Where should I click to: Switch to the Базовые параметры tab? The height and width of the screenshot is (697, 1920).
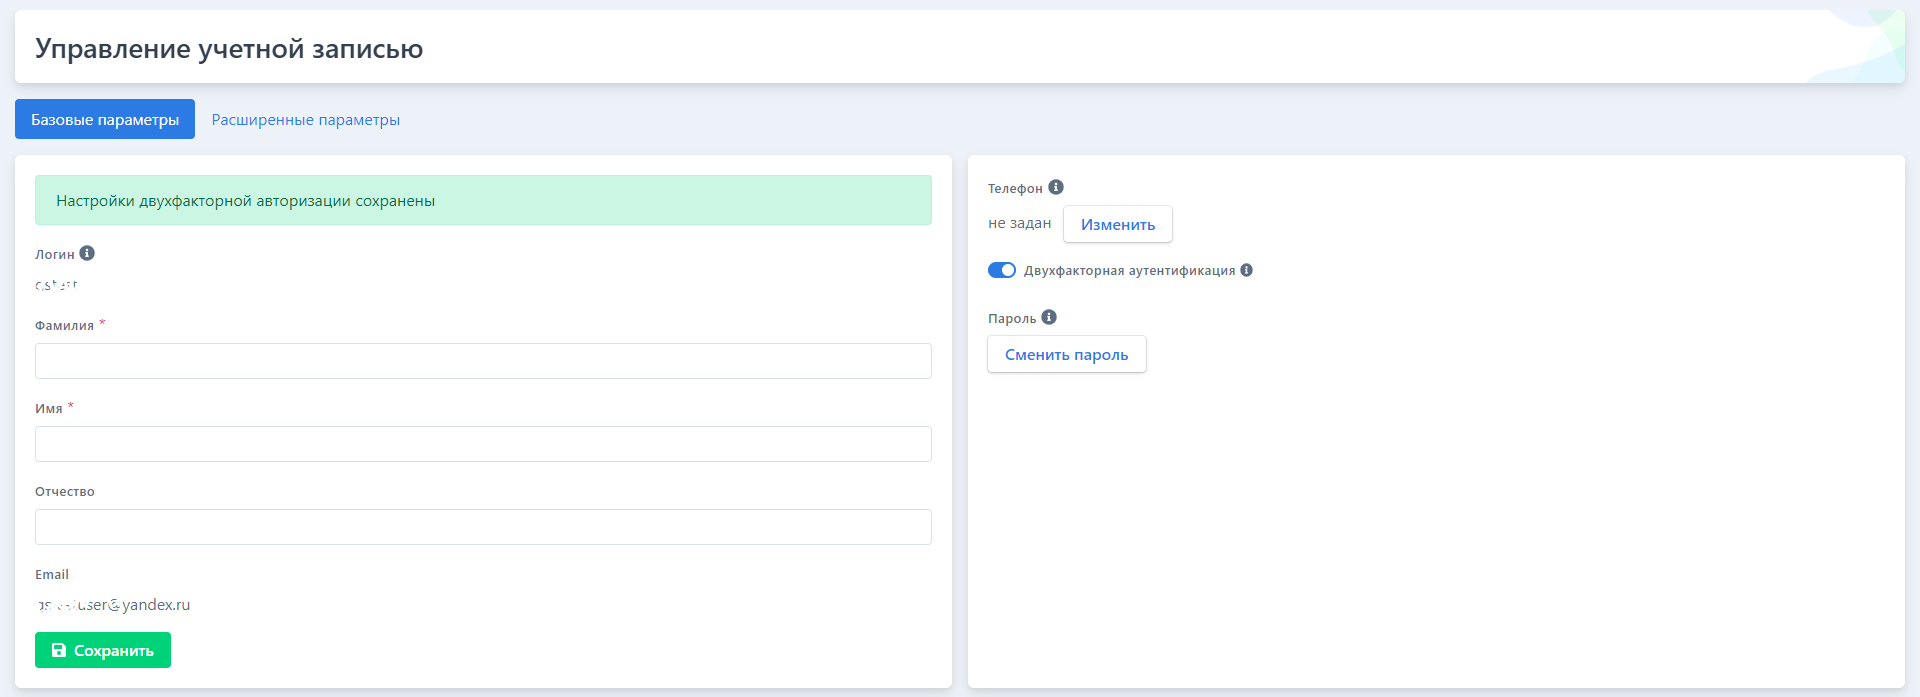pos(105,119)
